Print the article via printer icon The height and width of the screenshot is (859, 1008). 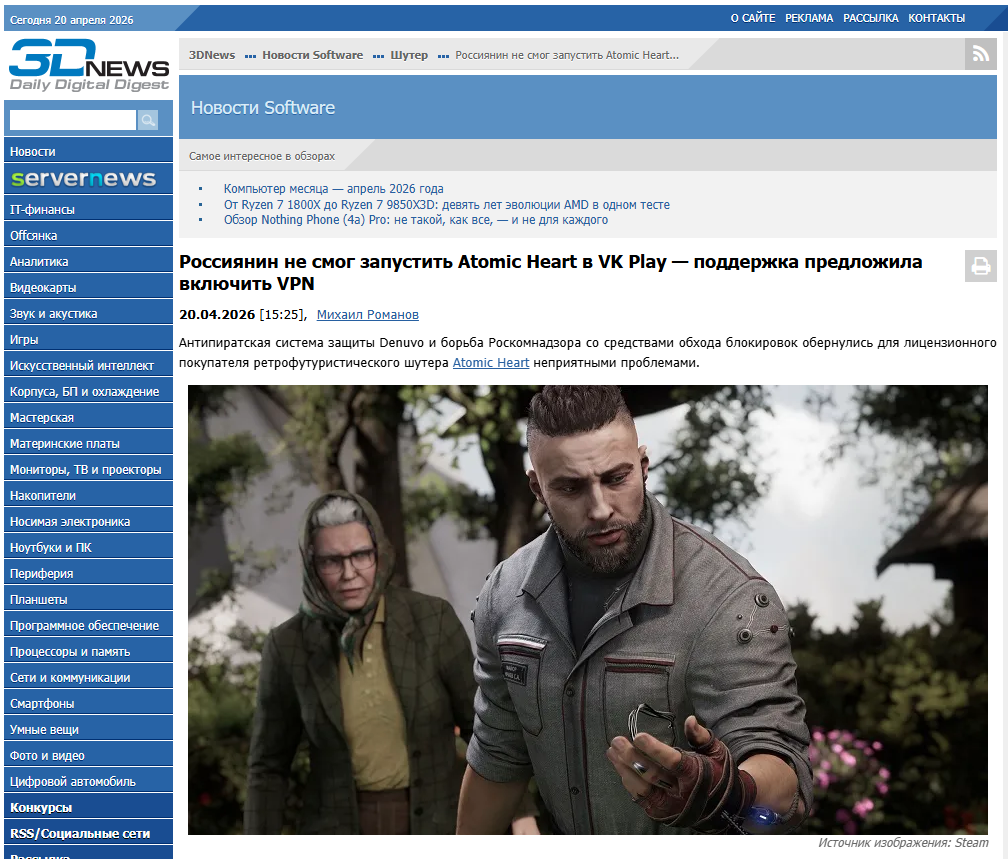(x=981, y=265)
